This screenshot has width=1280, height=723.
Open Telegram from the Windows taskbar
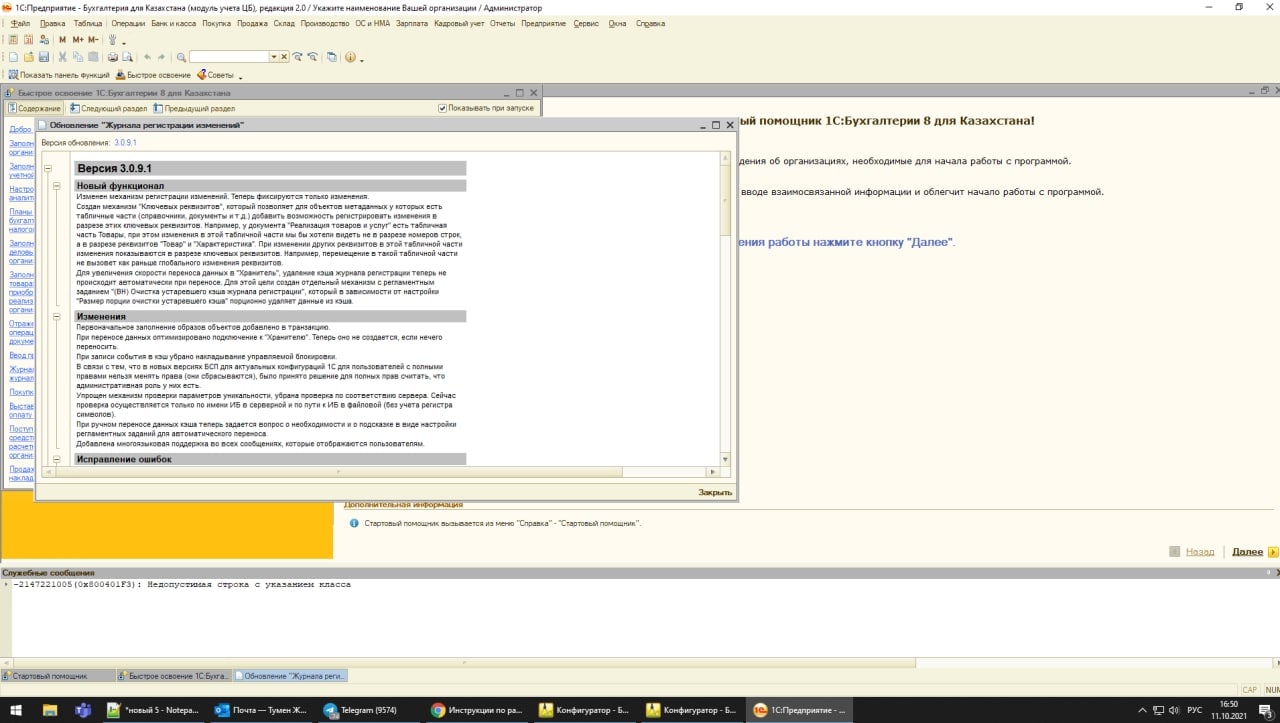coord(371,710)
